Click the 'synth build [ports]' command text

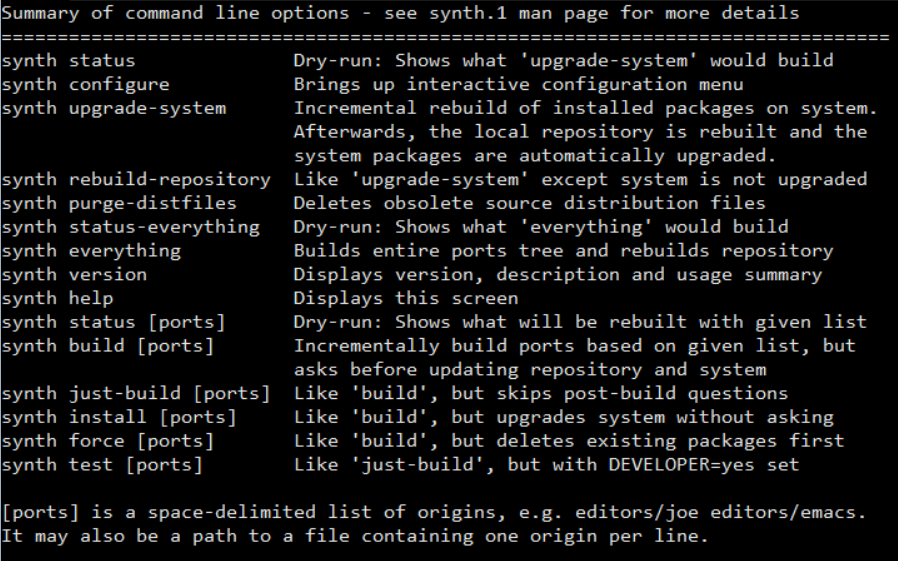point(108,346)
